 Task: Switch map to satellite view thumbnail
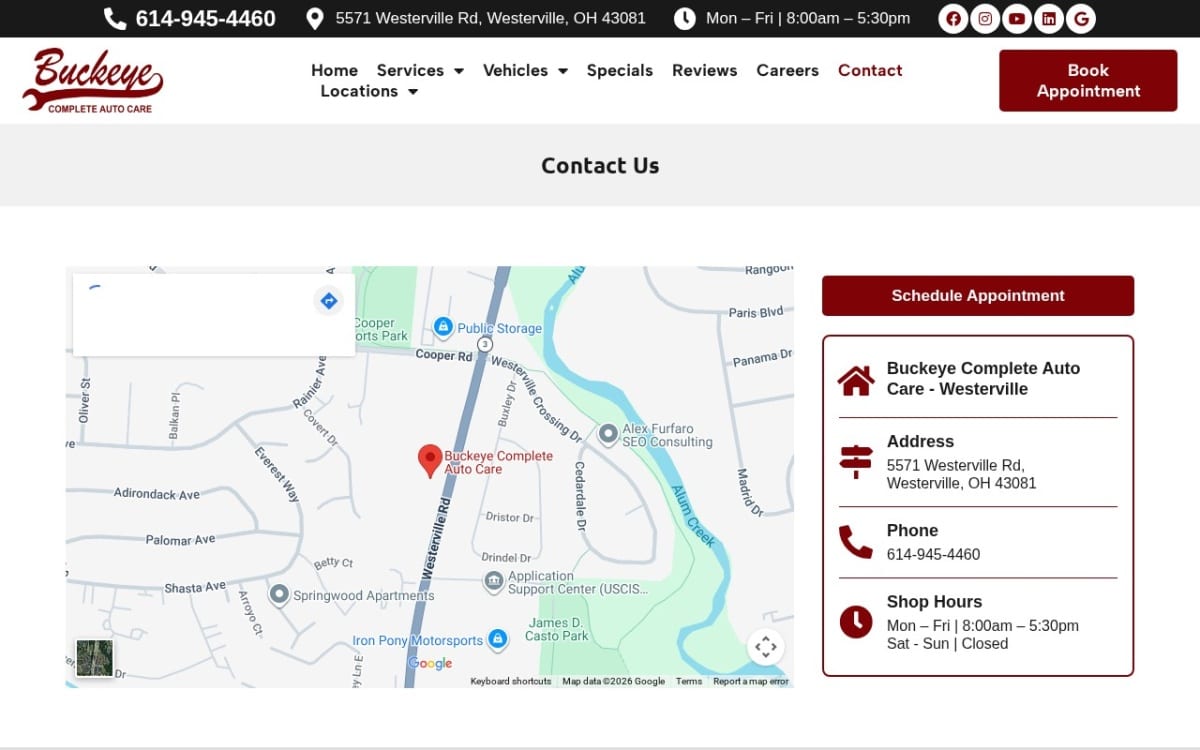(x=95, y=658)
